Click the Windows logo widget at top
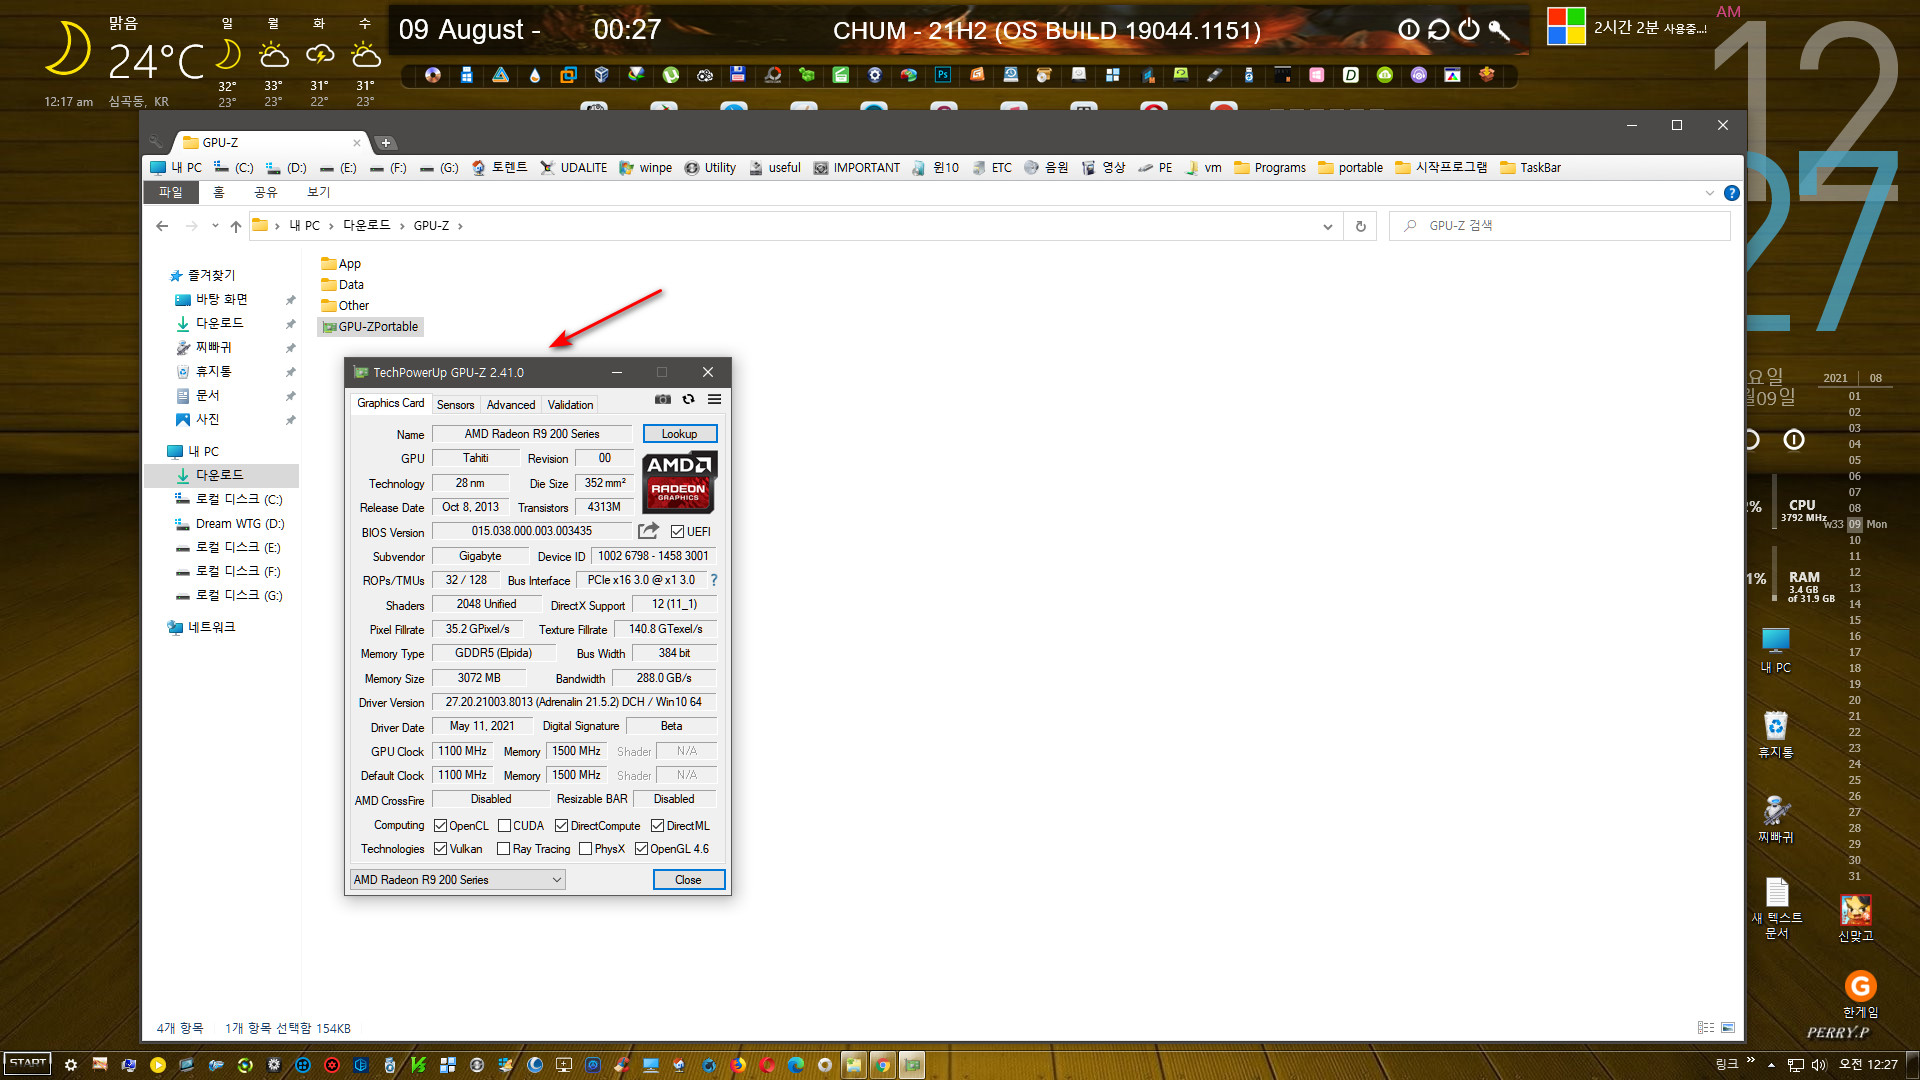The image size is (1920, 1080). coord(1566,26)
